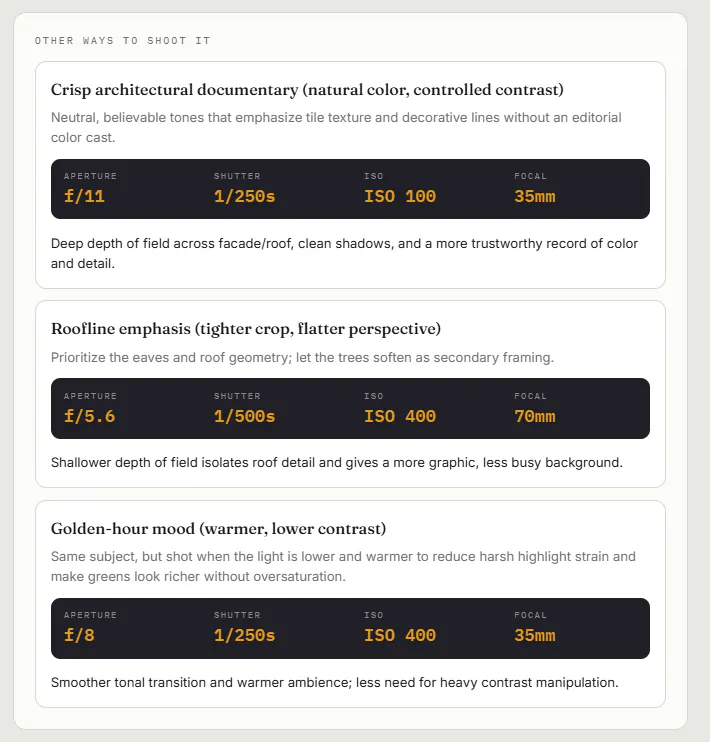Click the Other Ways To Shoot It header

122,41
